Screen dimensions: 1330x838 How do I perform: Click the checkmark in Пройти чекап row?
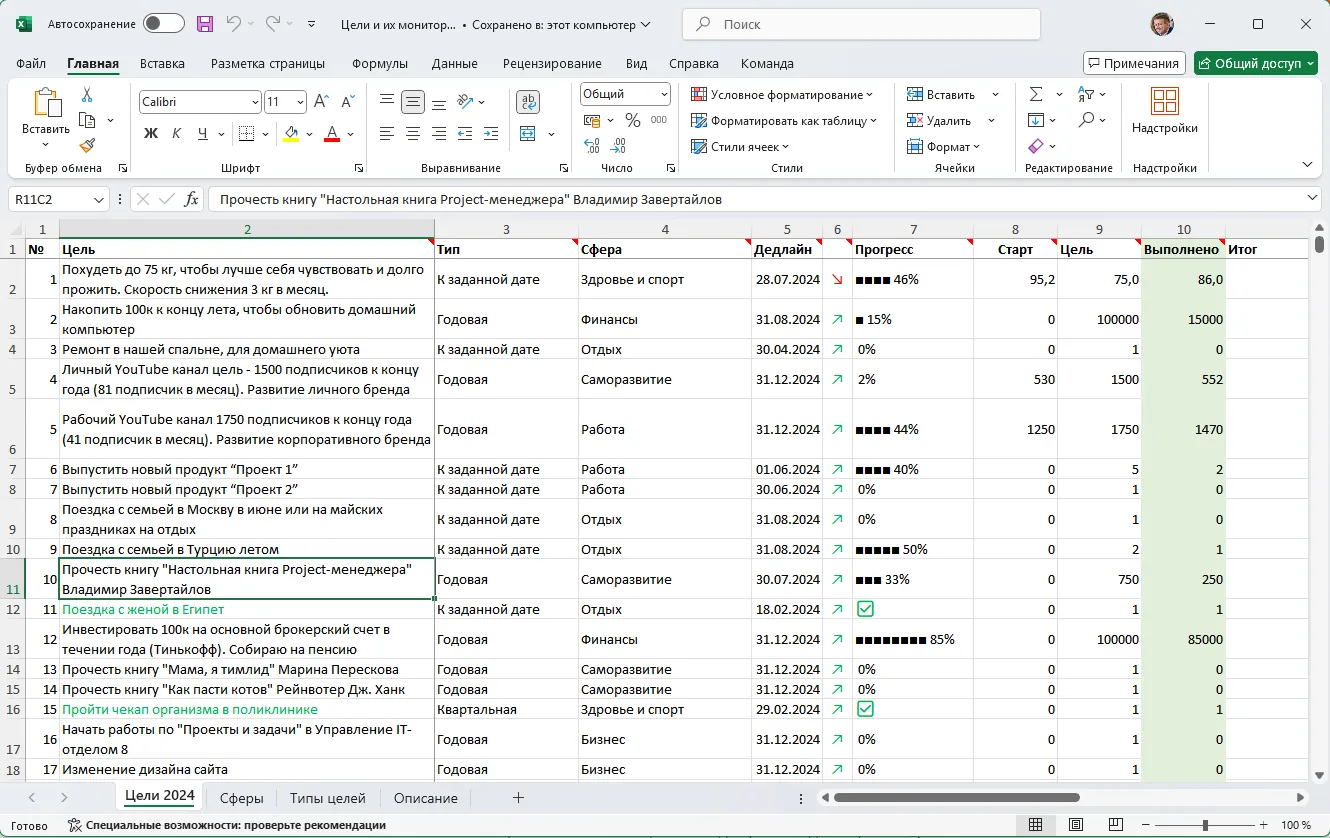pyautogui.click(x=865, y=709)
